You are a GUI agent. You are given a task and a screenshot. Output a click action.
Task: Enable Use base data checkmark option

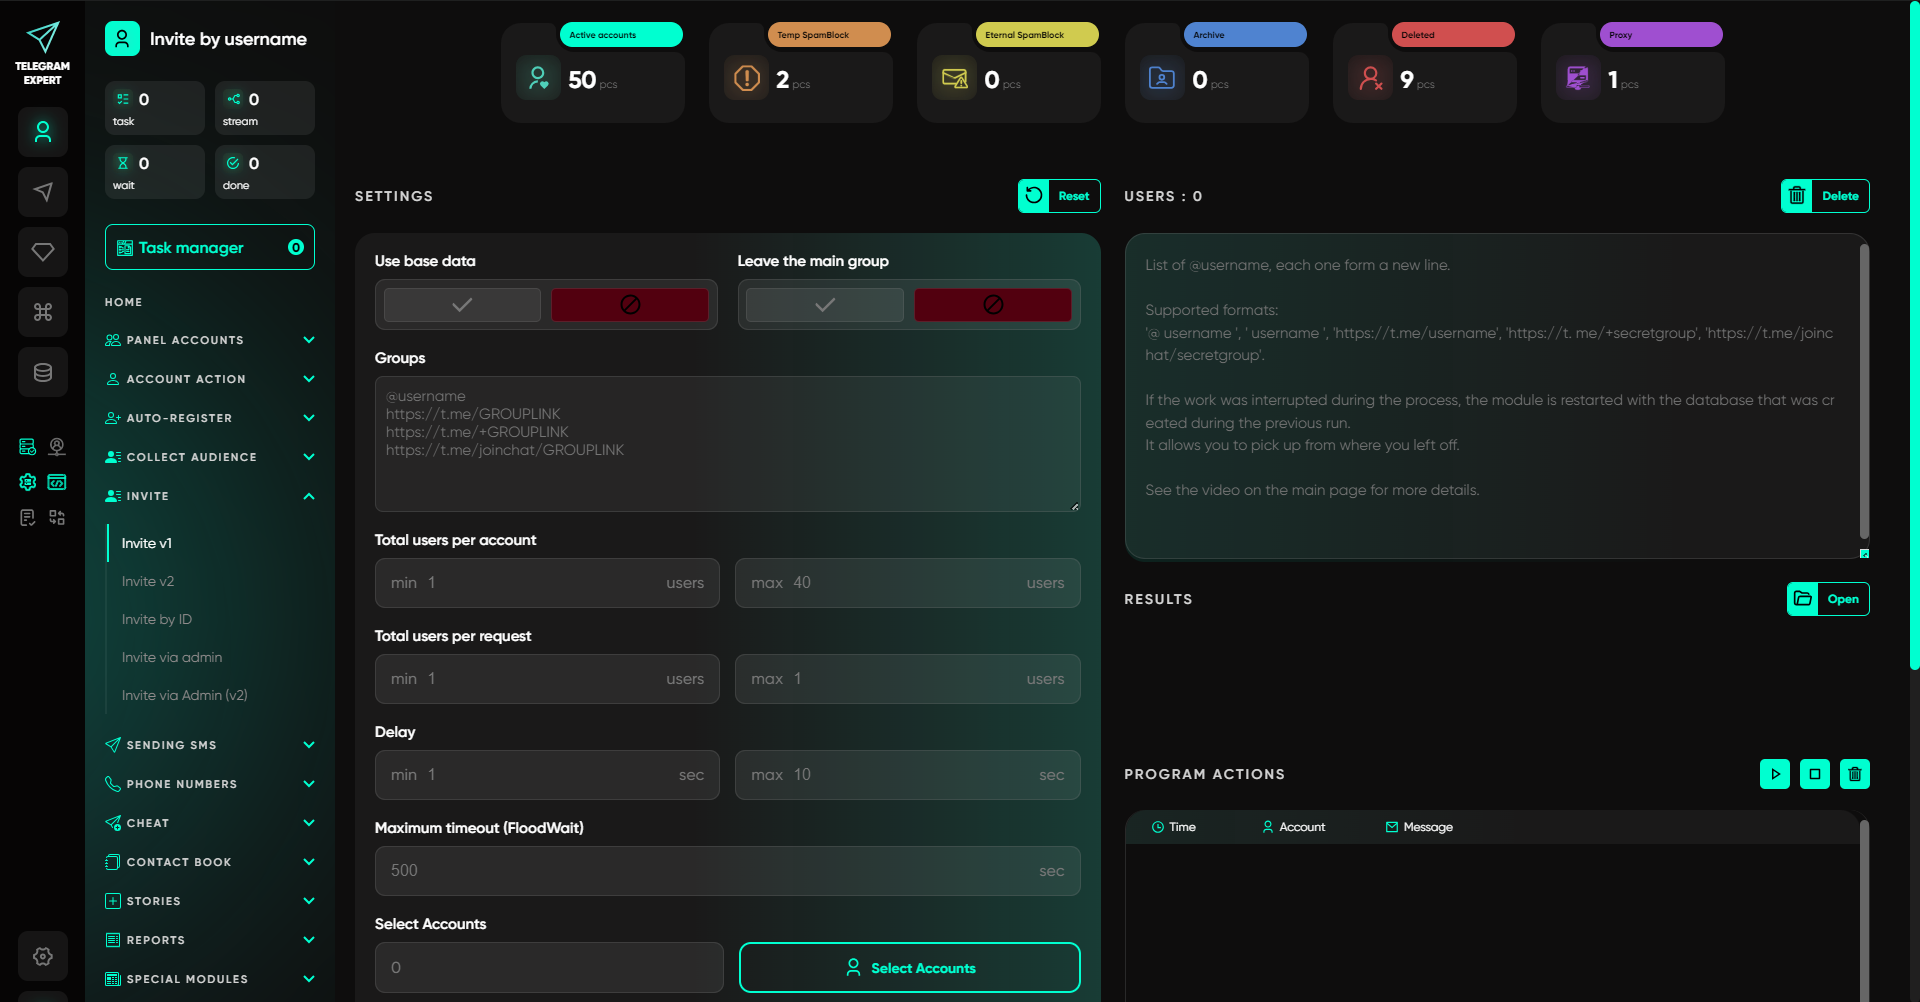(462, 305)
